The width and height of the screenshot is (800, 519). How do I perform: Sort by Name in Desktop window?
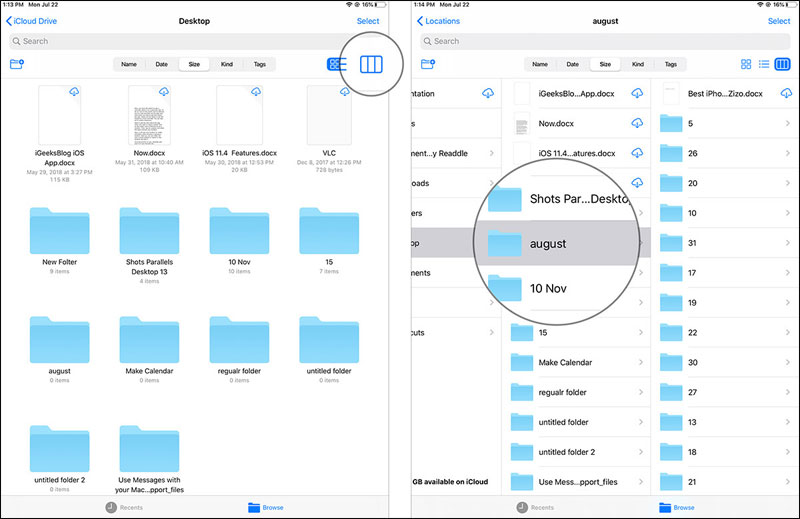129,64
